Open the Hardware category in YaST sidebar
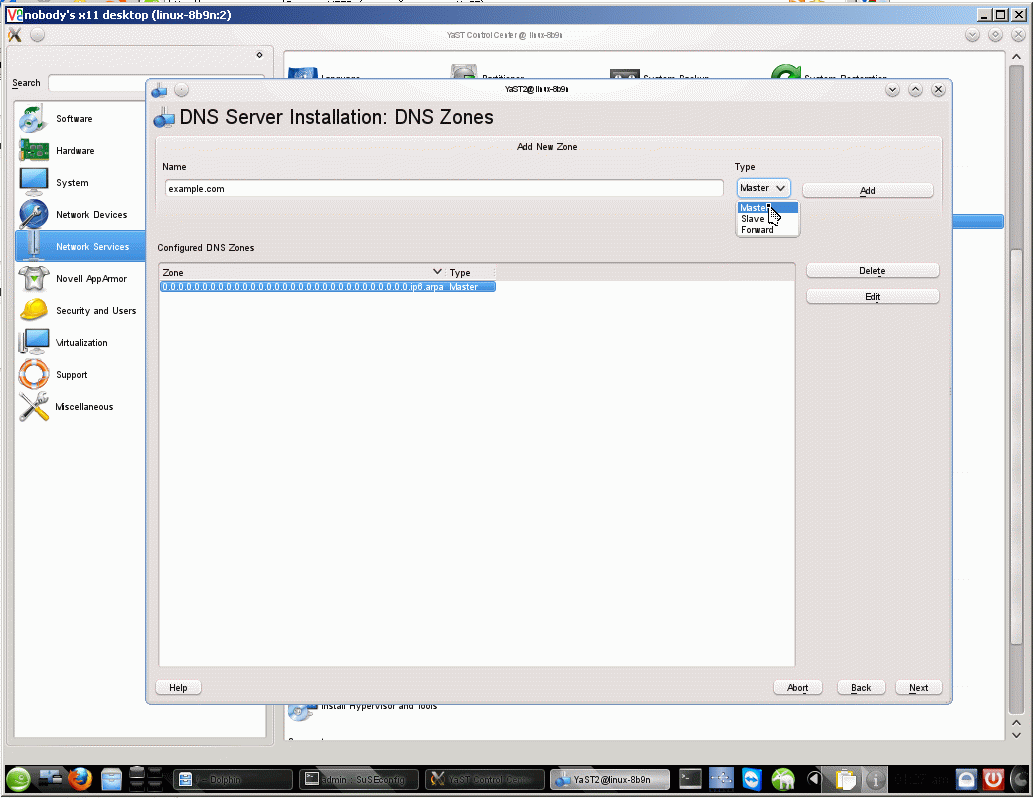This screenshot has height=798, width=1033. click(74, 151)
